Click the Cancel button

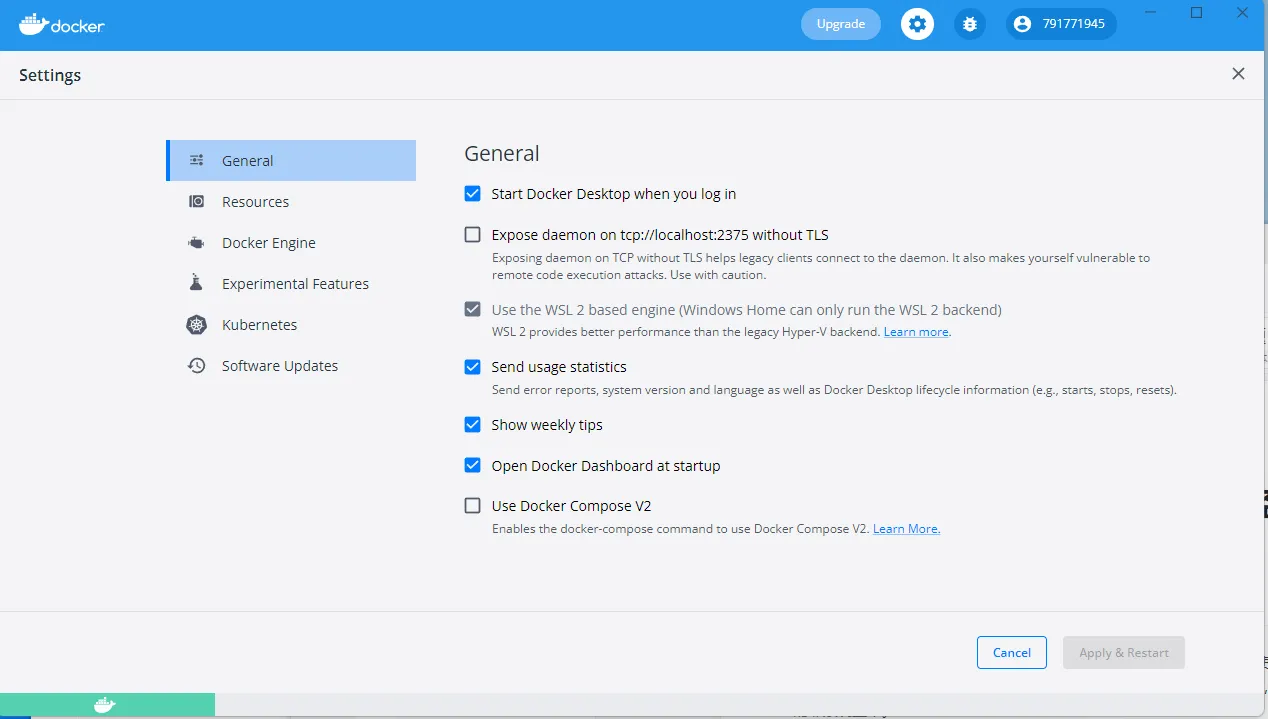[1011, 653]
